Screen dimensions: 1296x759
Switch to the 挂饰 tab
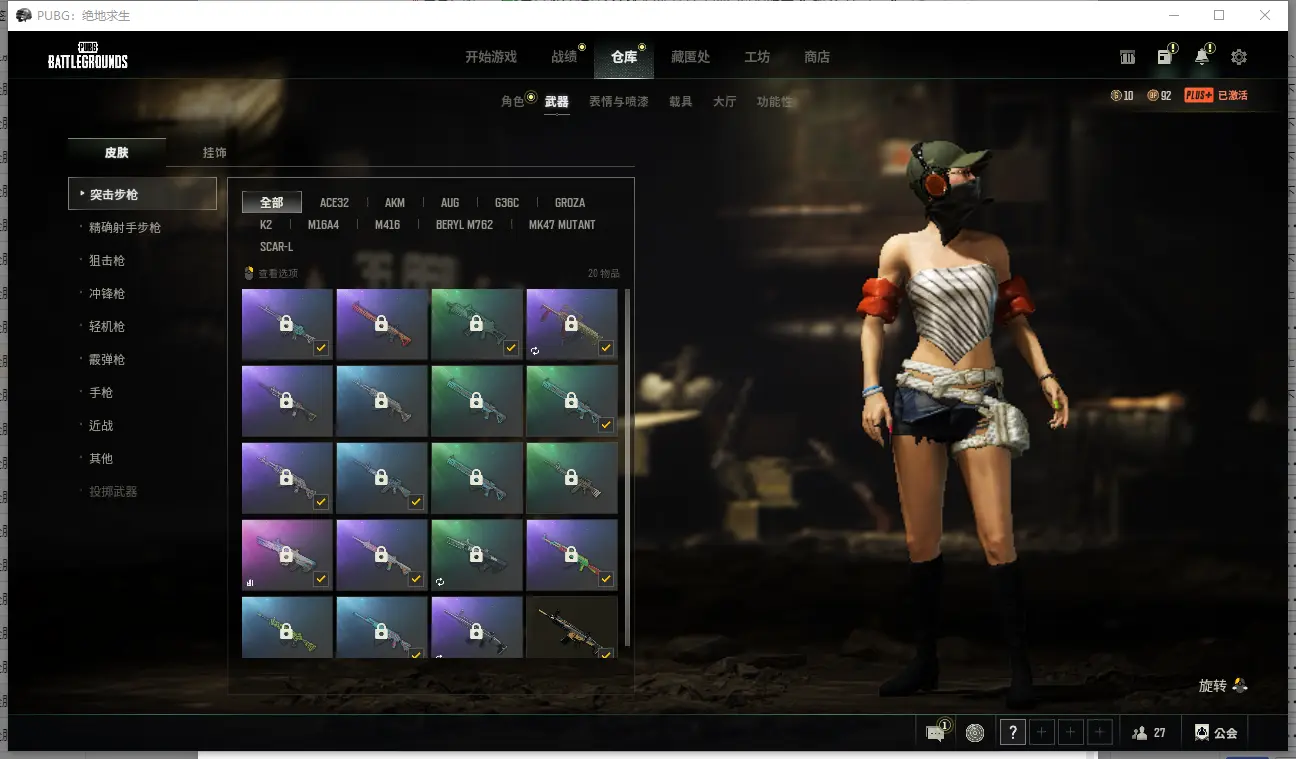point(214,153)
